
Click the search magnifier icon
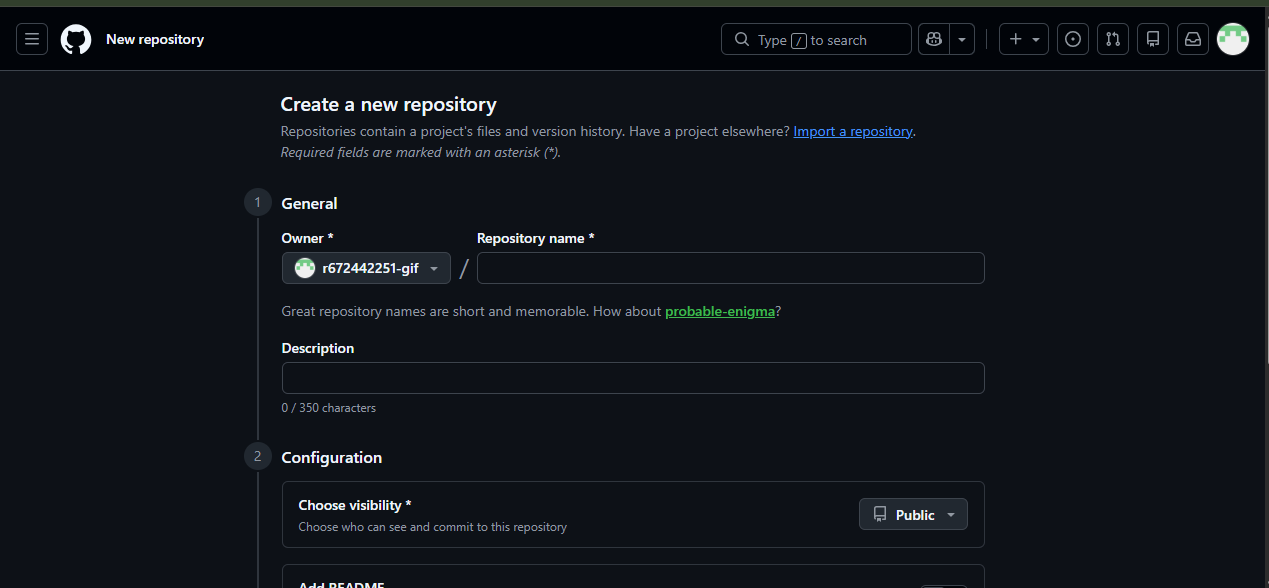tap(742, 39)
